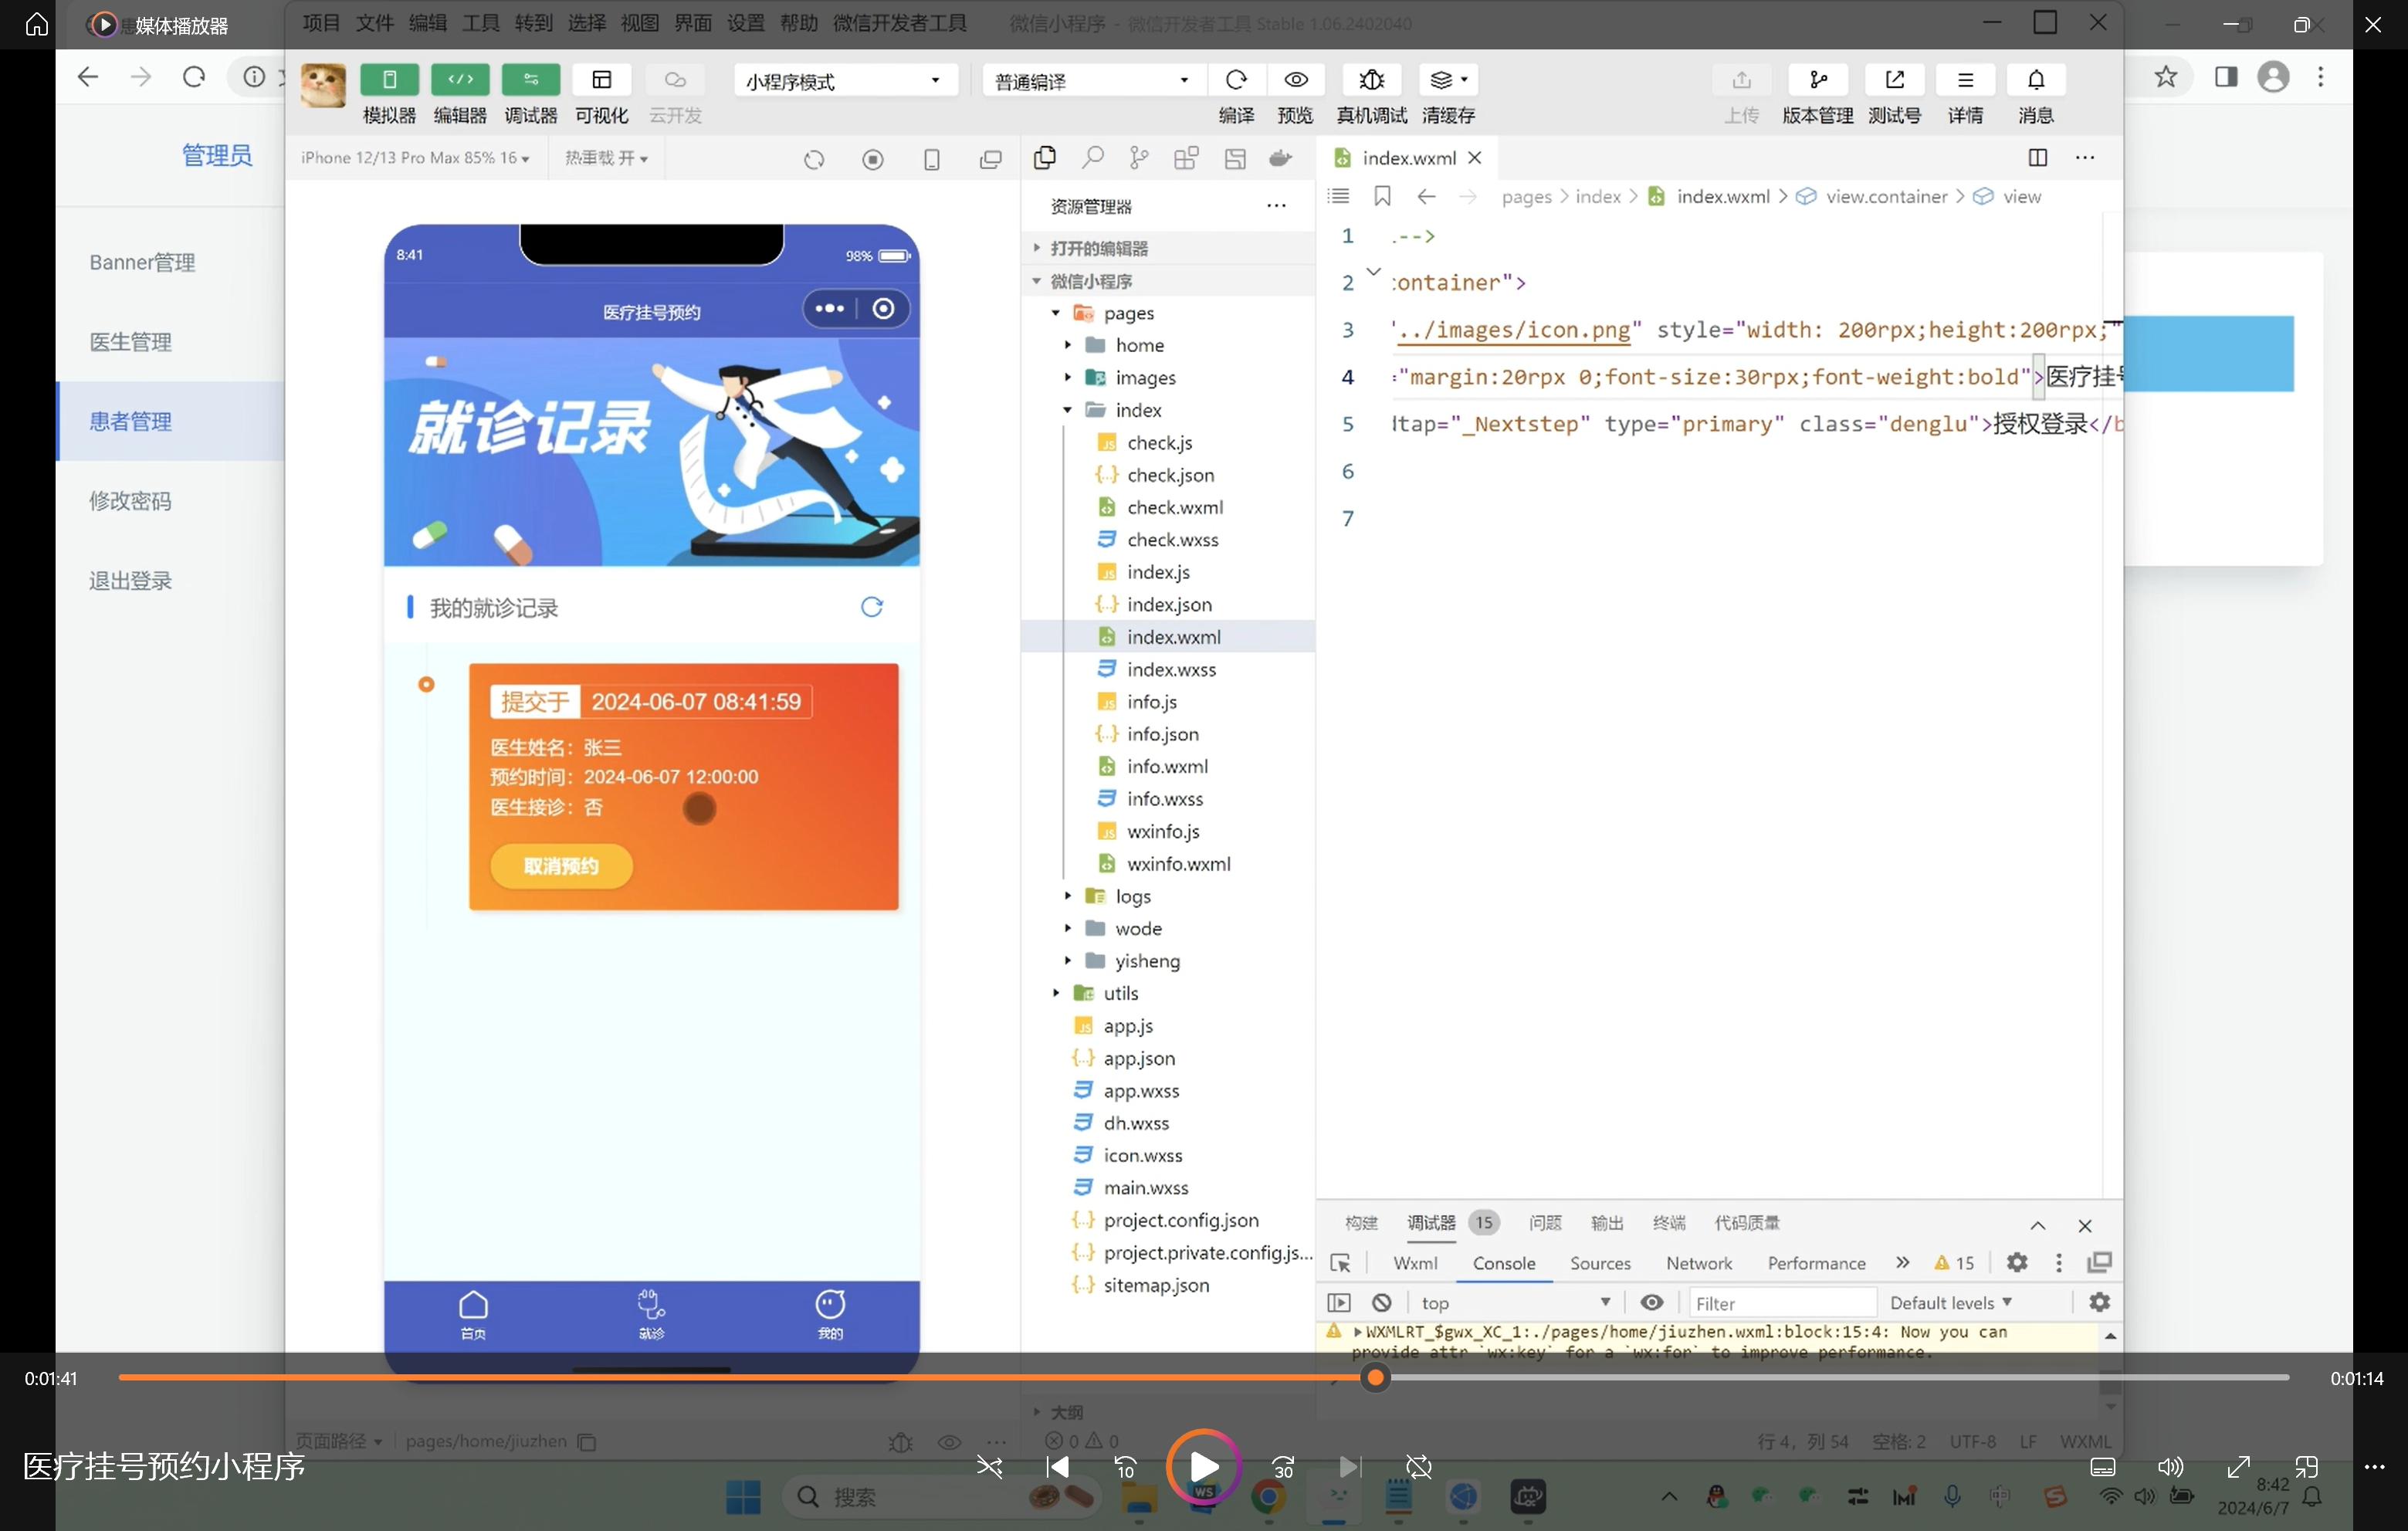The image size is (2408, 1531).
Task: Adjust media player volume icon
Action: [2170, 1467]
